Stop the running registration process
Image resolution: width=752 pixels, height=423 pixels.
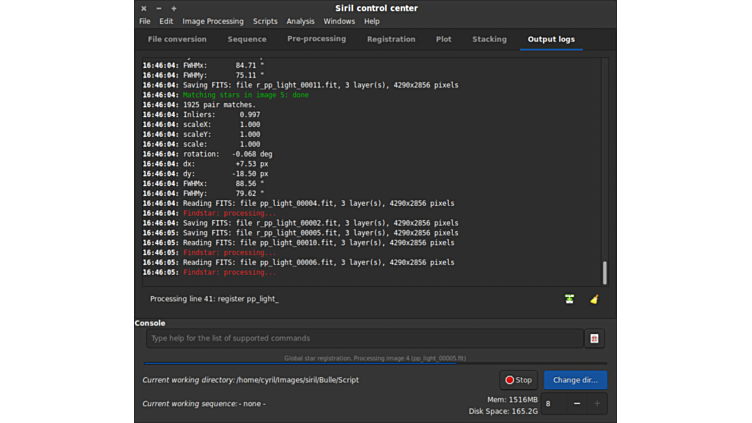click(519, 380)
